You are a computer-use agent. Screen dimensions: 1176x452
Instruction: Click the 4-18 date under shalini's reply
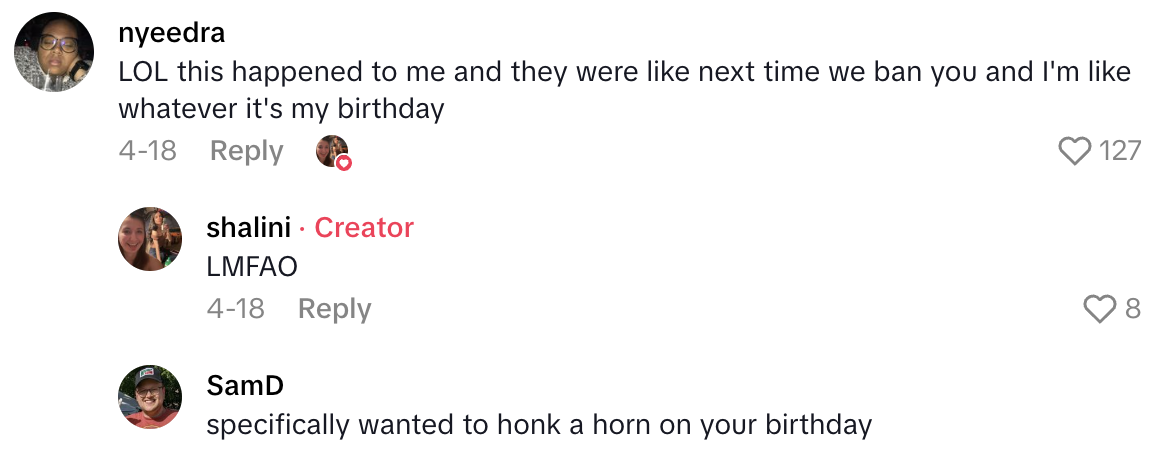pos(235,309)
